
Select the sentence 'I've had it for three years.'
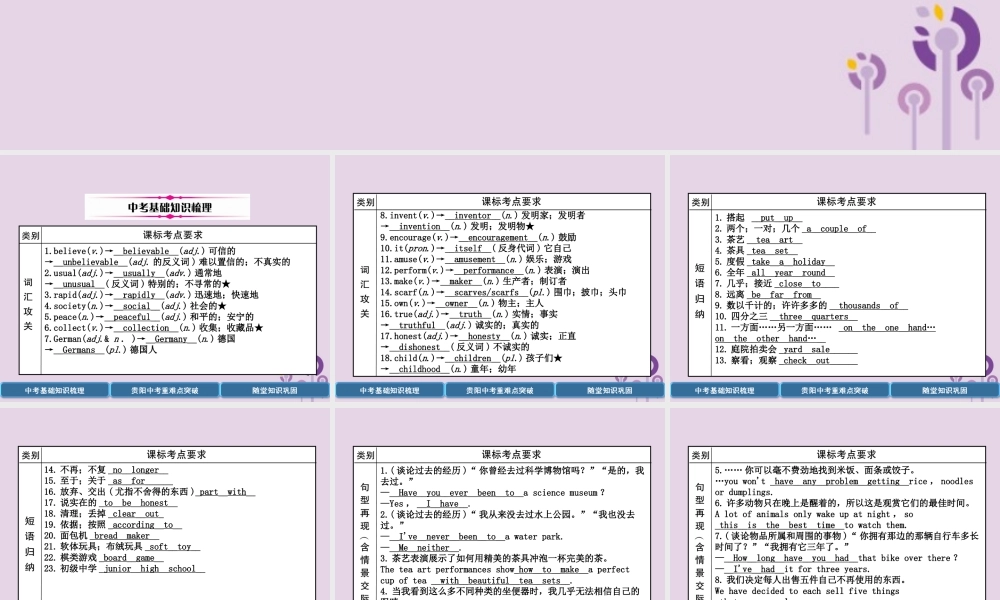pos(792,569)
